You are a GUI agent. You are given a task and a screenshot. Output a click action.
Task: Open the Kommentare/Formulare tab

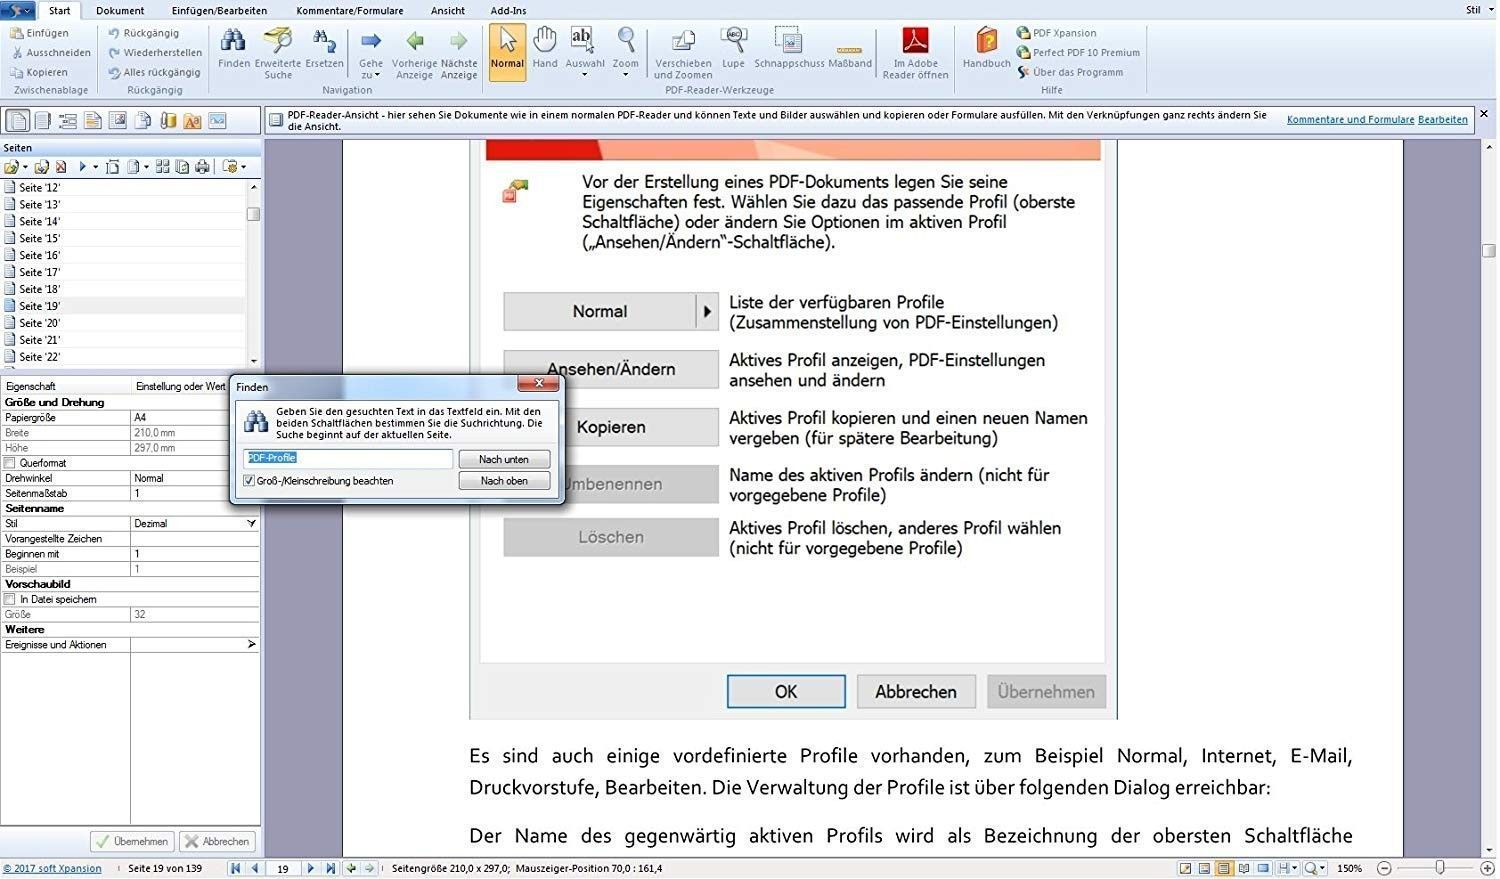tap(350, 10)
